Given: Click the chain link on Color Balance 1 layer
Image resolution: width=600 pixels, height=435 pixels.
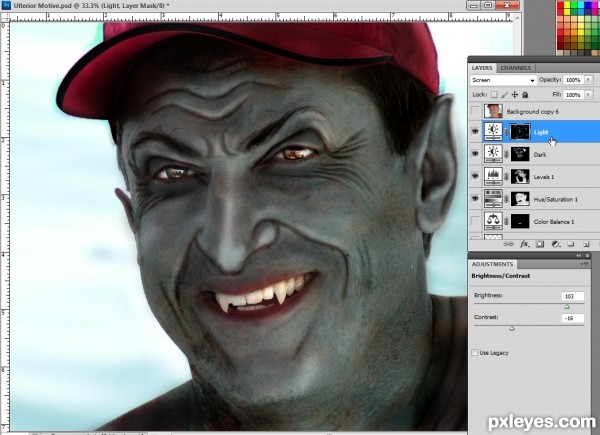Looking at the screenshot, I should coord(506,221).
